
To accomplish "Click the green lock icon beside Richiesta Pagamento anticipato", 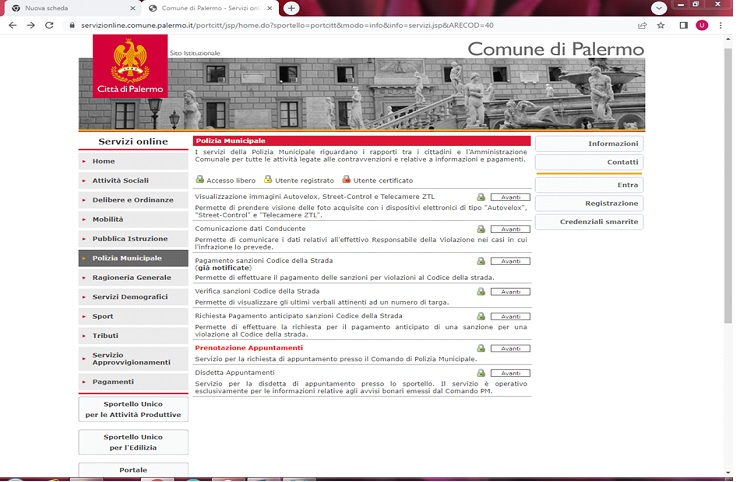I will 481,316.
